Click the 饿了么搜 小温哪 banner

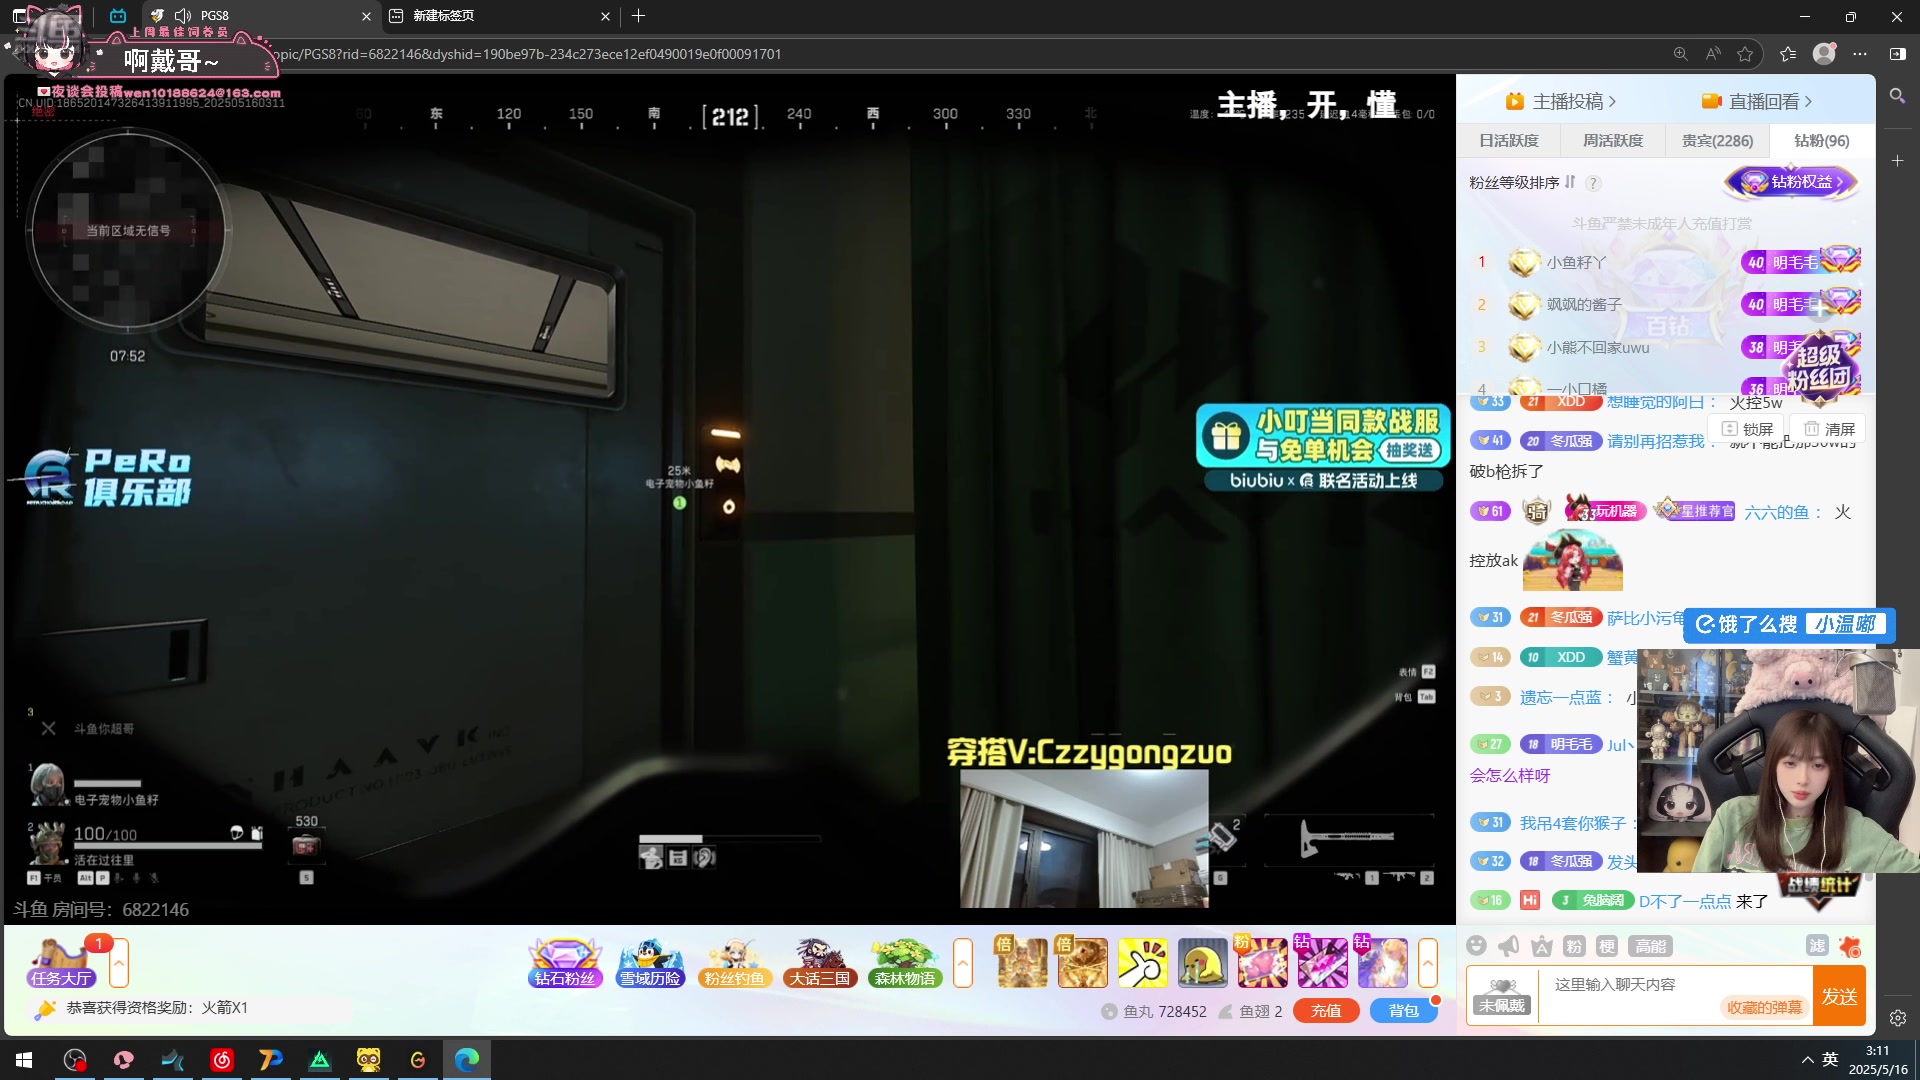[x=1790, y=624]
